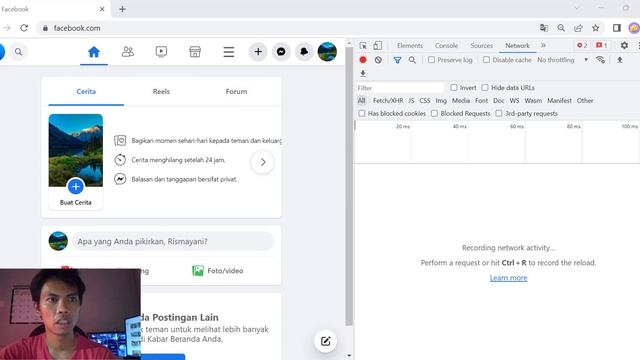The image size is (640, 360).
Task: Open the Chrome side panel icon
Action: tap(617, 28)
